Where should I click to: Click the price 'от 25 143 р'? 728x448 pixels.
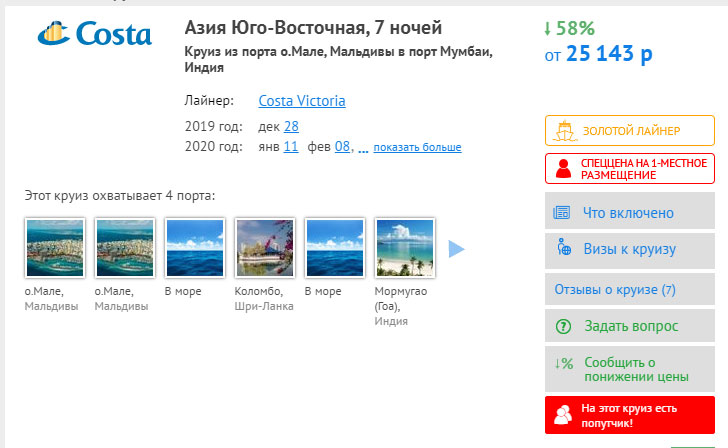tap(598, 54)
